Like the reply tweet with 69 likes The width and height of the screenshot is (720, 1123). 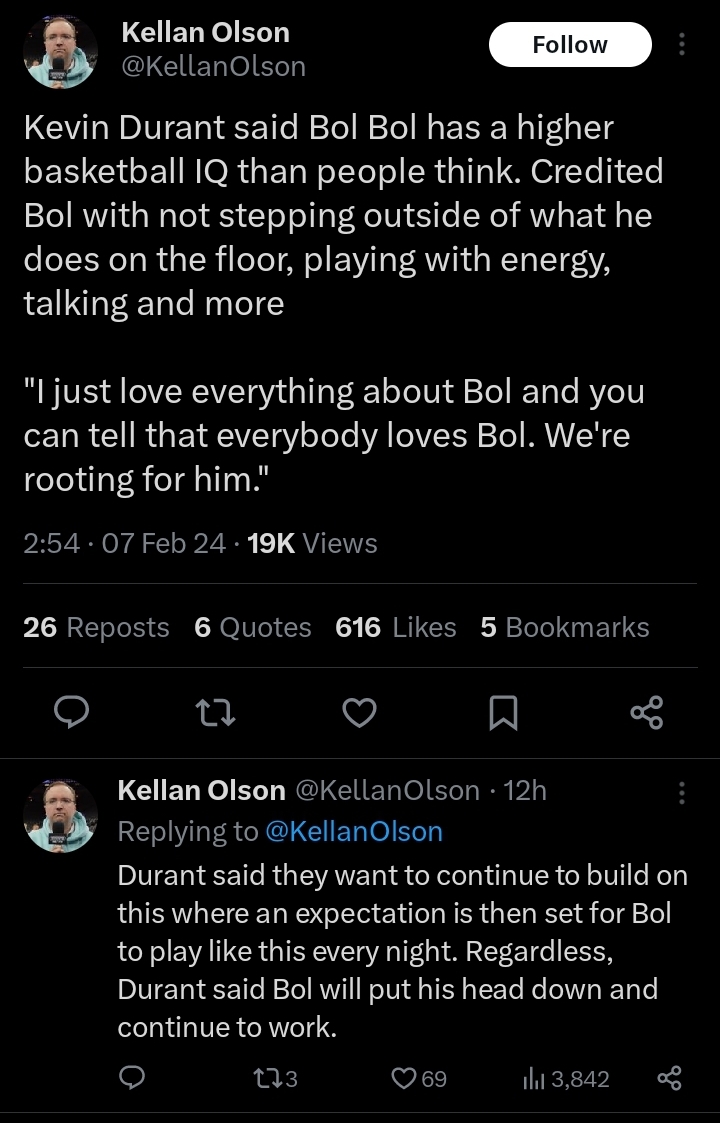click(418, 1078)
